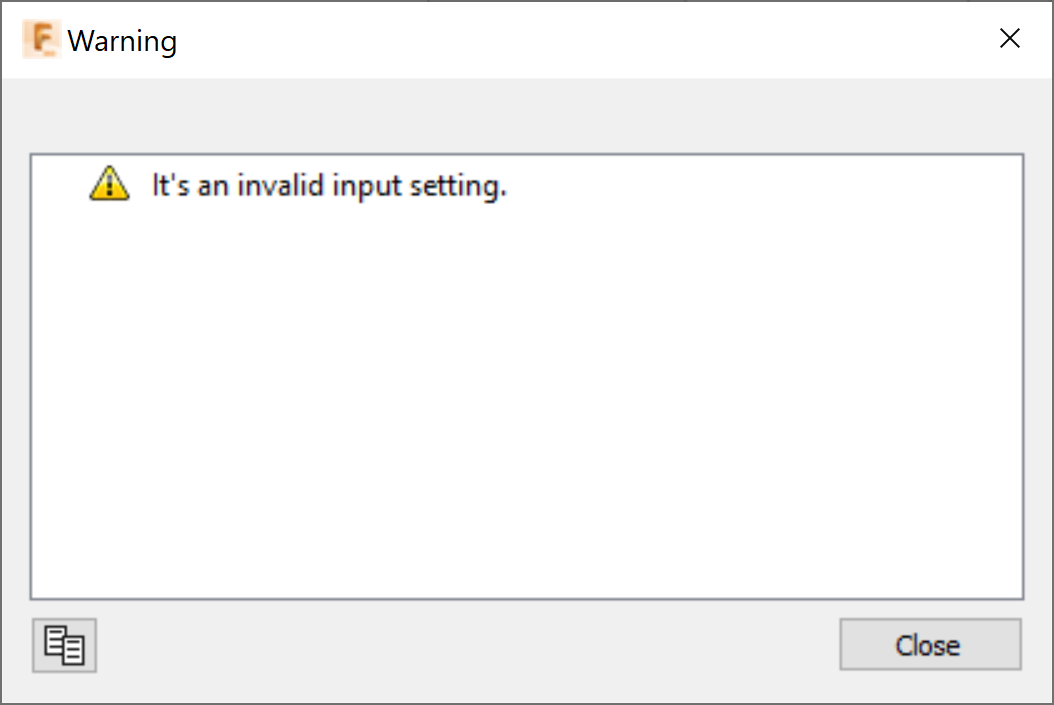Click the "It's" word at message start
This screenshot has height=705, width=1054.
[x=170, y=186]
